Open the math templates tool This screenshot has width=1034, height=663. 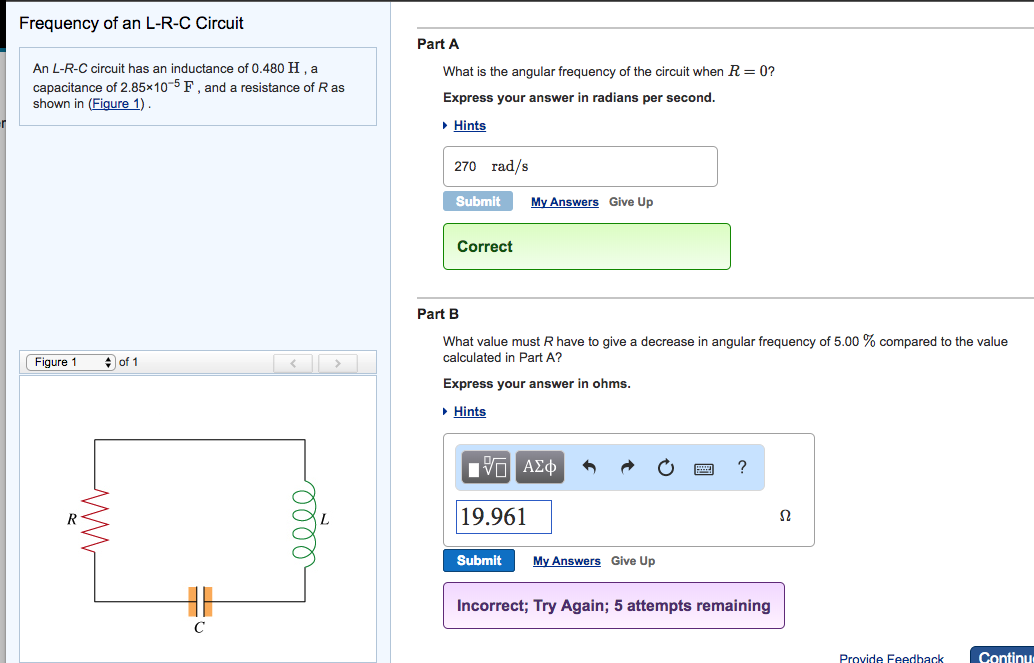point(487,467)
